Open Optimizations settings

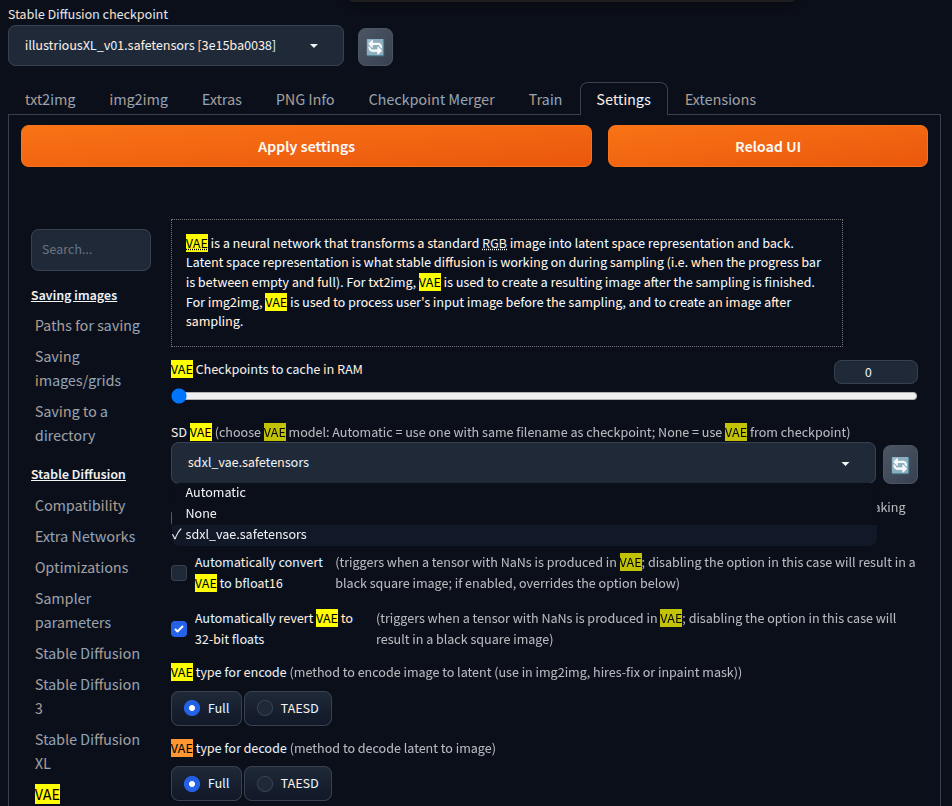pos(81,567)
